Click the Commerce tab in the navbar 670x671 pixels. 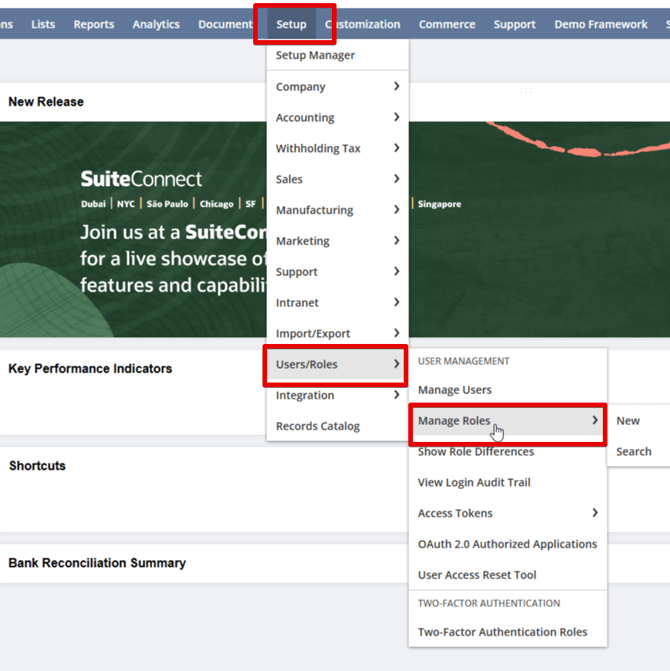click(449, 24)
